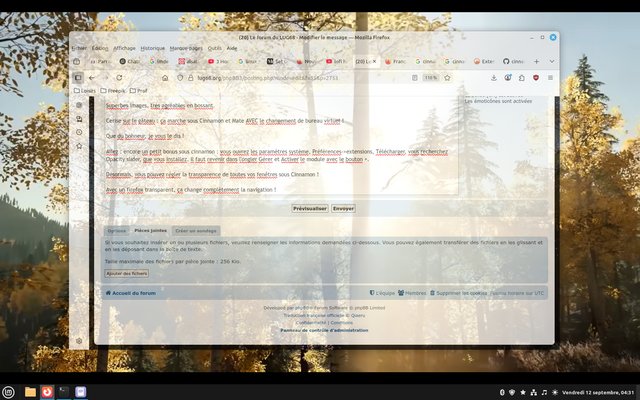Image resolution: width=640 pixels, height=400 pixels.
Task: Open the new tab plus button
Action: (x=535, y=60)
